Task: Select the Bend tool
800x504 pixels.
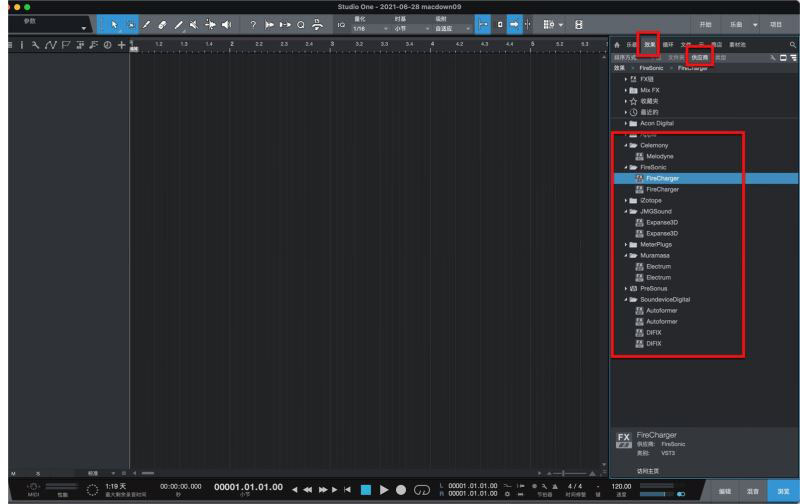Action: tap(210, 24)
